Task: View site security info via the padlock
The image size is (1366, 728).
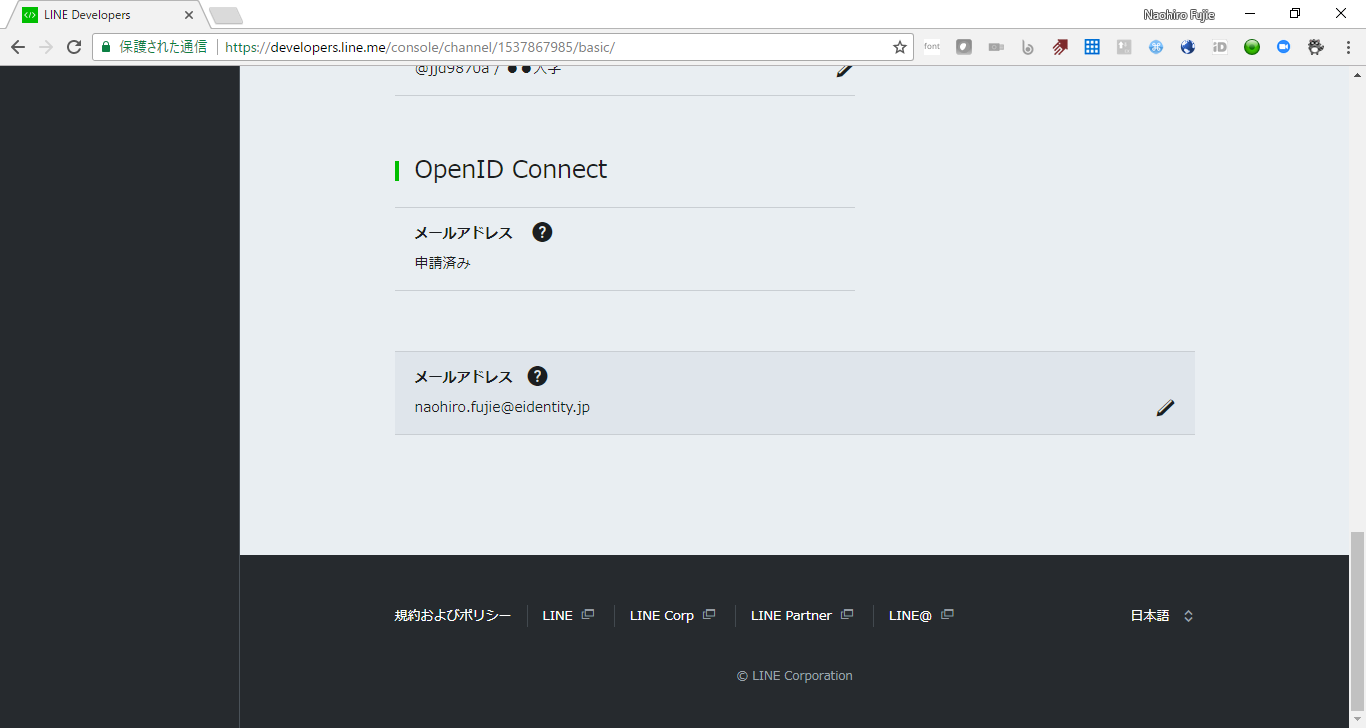Action: 106,47
